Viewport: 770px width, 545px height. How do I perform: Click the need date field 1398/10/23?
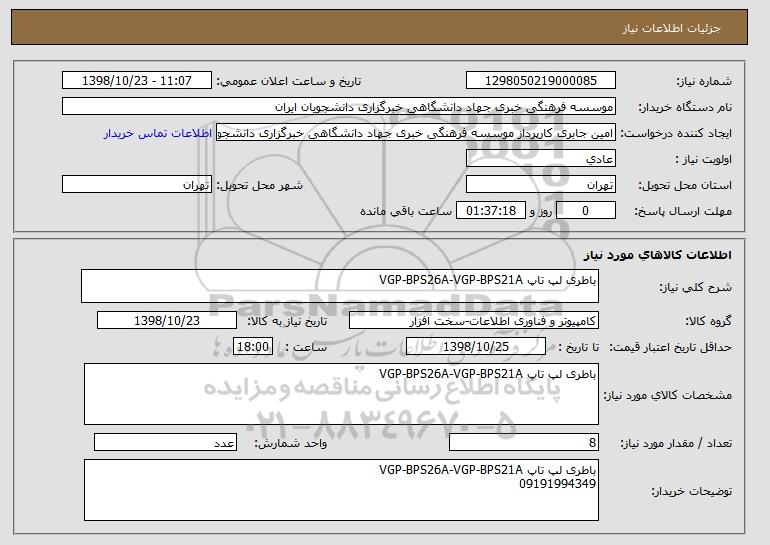(167, 321)
